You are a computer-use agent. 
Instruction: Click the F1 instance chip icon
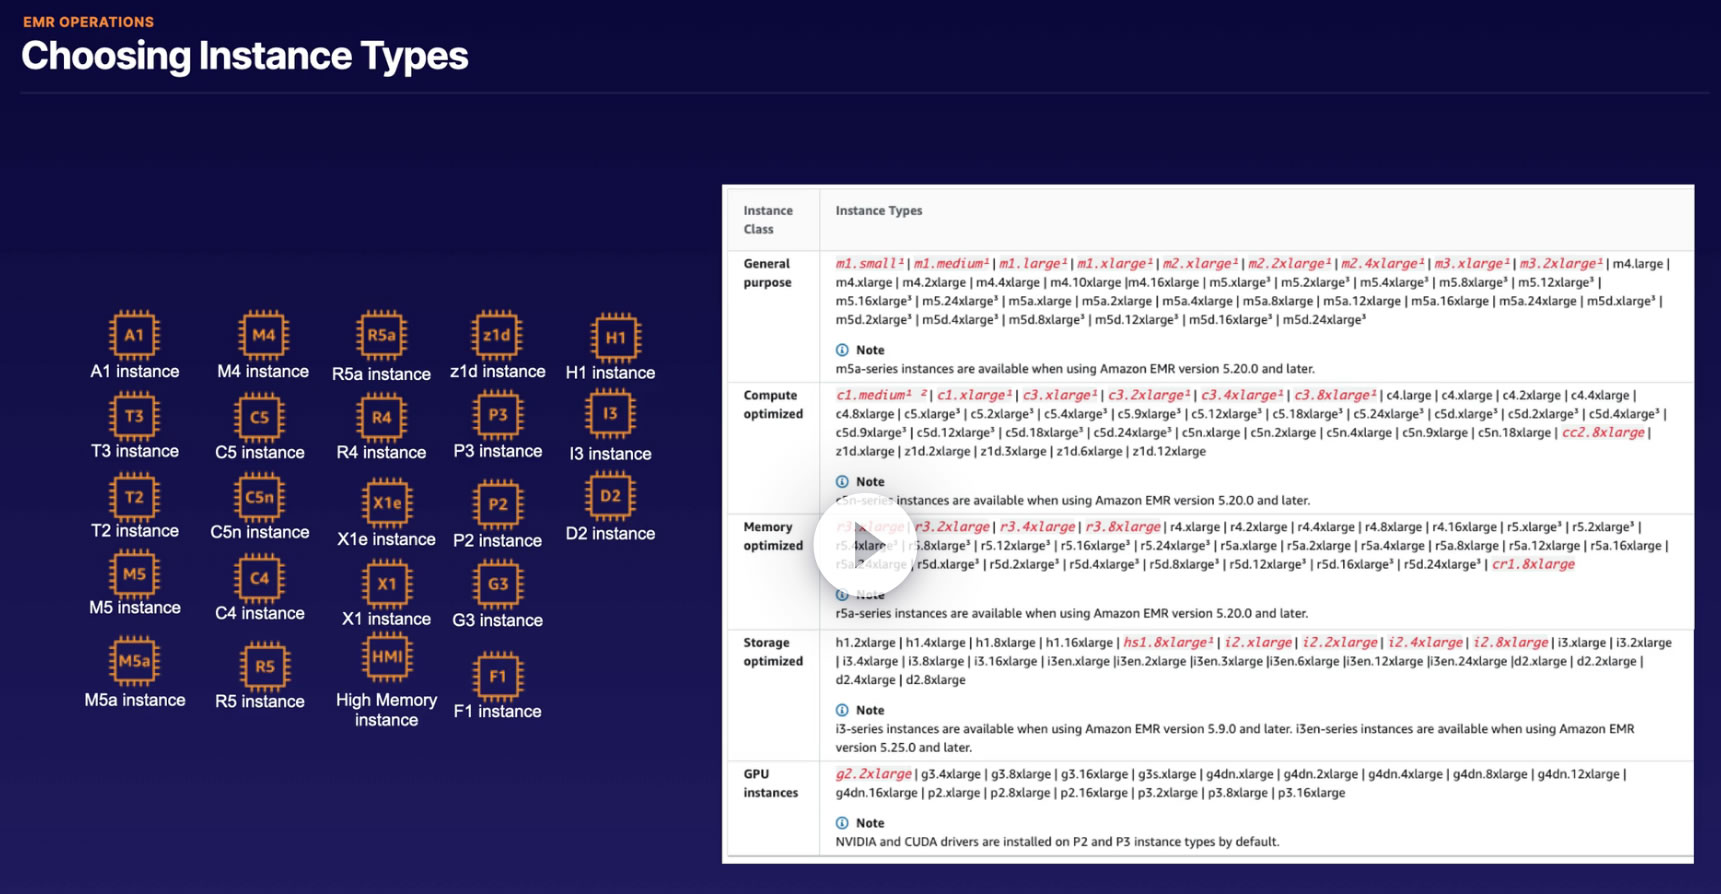[x=498, y=676]
